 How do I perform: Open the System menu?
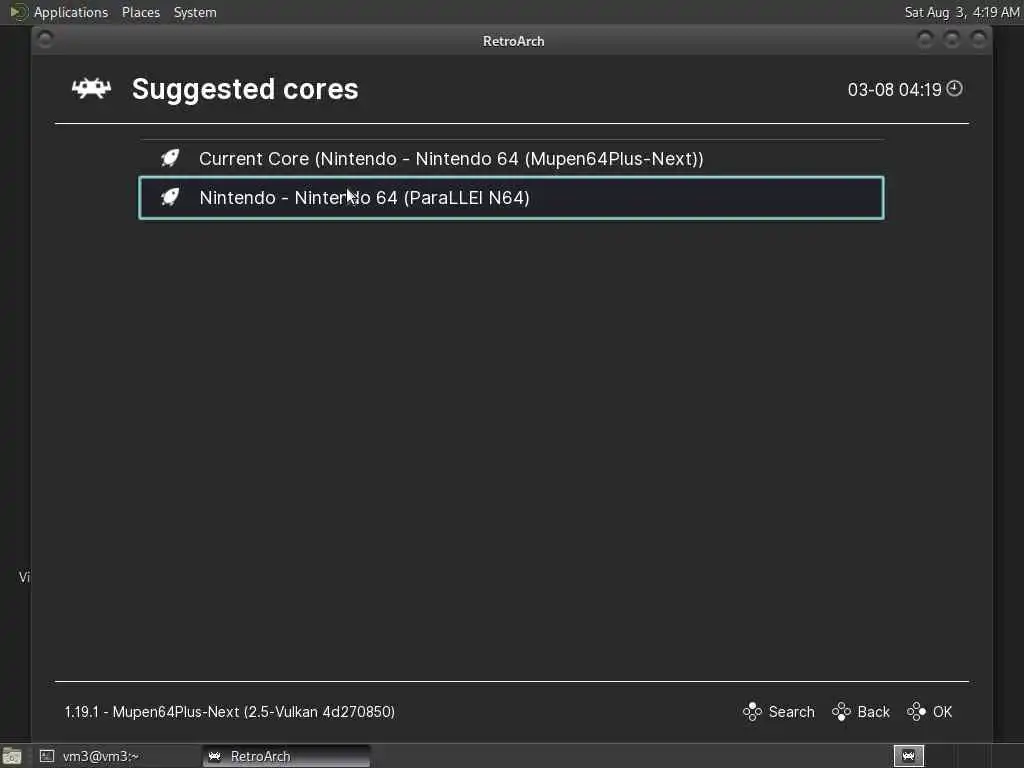(195, 12)
